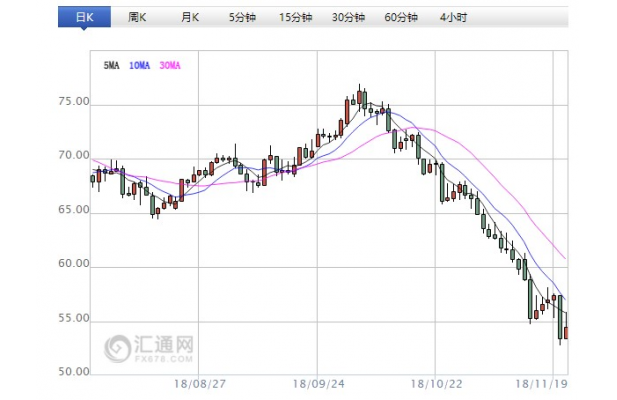Click the last candlestick at far right
The width and height of the screenshot is (617, 400).
pos(566,331)
